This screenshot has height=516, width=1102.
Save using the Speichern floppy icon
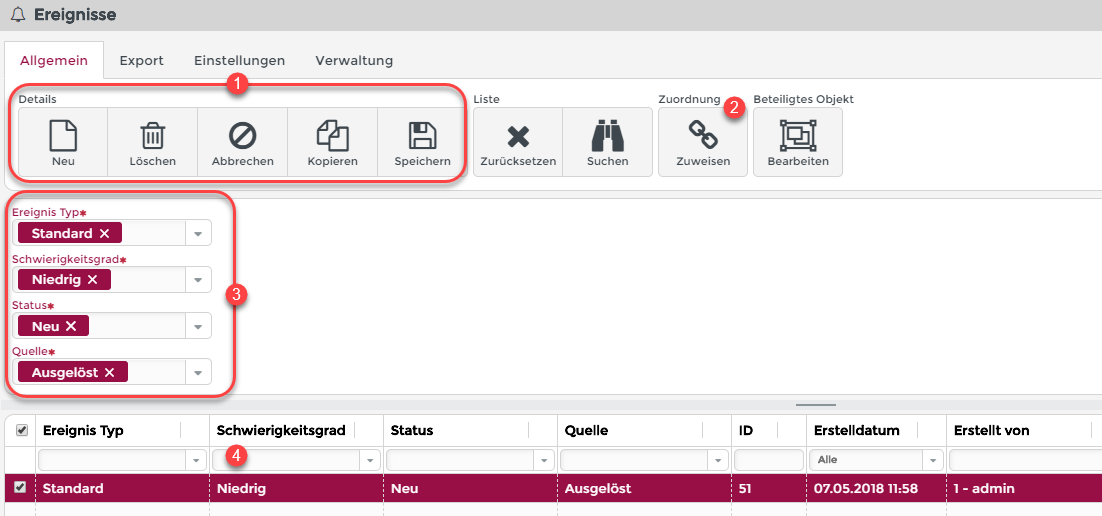(x=422, y=135)
